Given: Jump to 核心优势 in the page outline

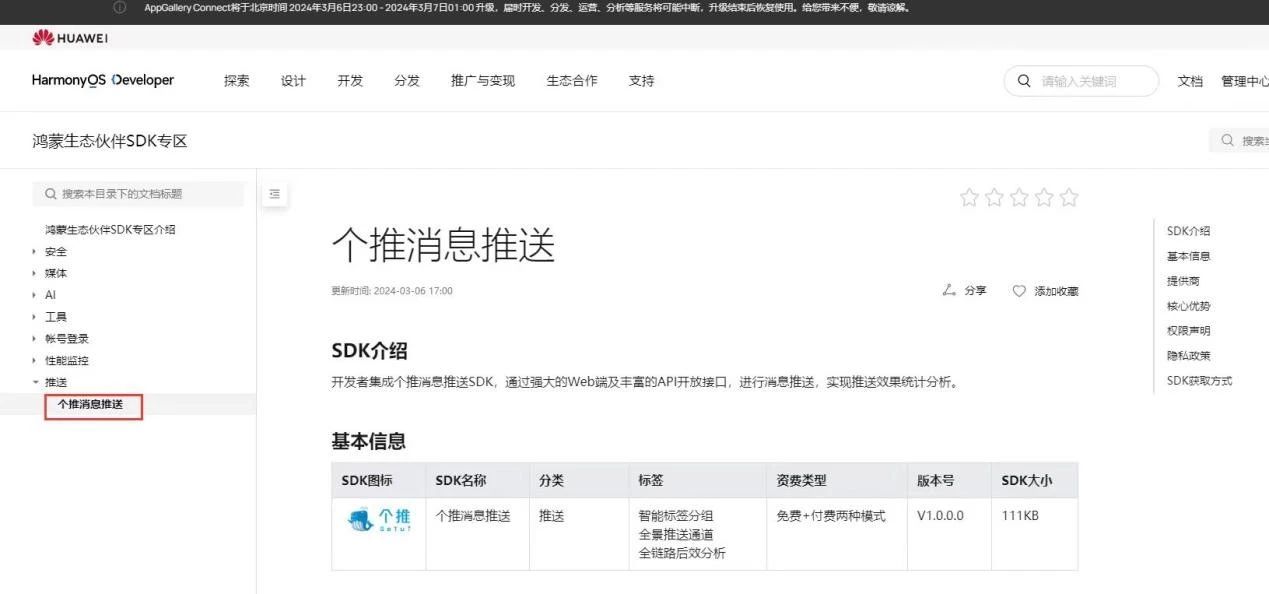Looking at the screenshot, I should (x=1188, y=306).
